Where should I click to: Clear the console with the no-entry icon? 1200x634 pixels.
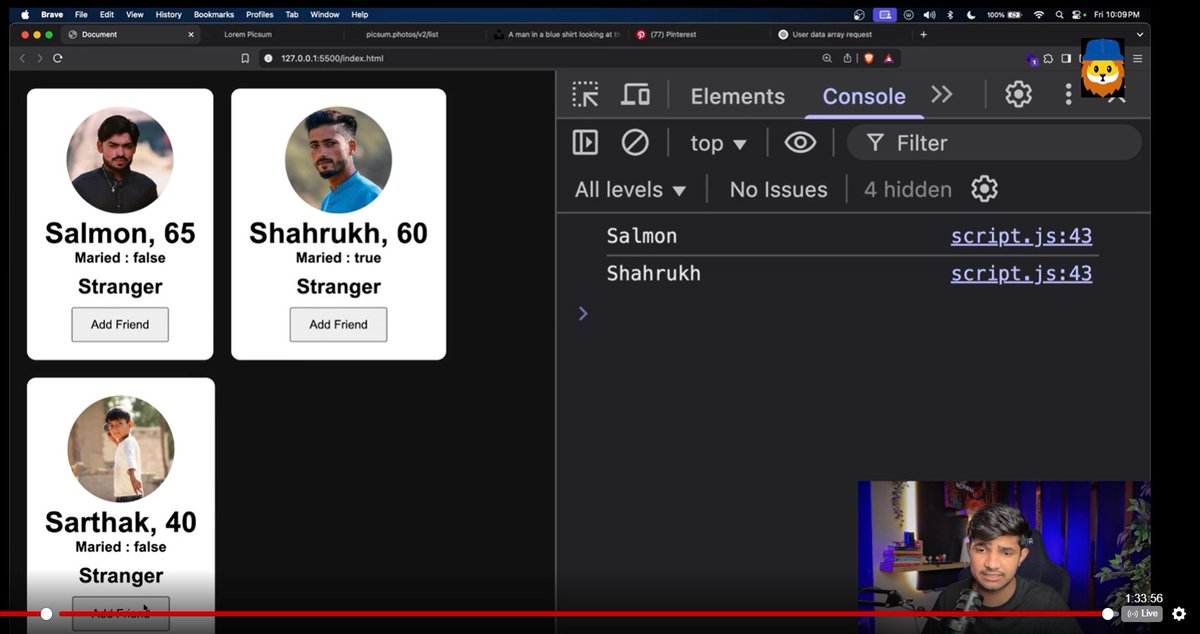(635, 142)
